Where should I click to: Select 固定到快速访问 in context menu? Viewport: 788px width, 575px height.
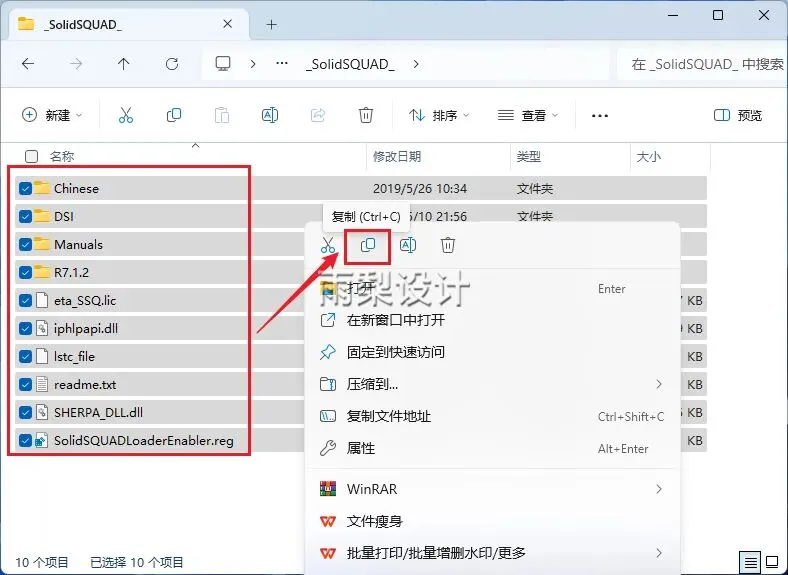pyautogui.click(x=492, y=352)
